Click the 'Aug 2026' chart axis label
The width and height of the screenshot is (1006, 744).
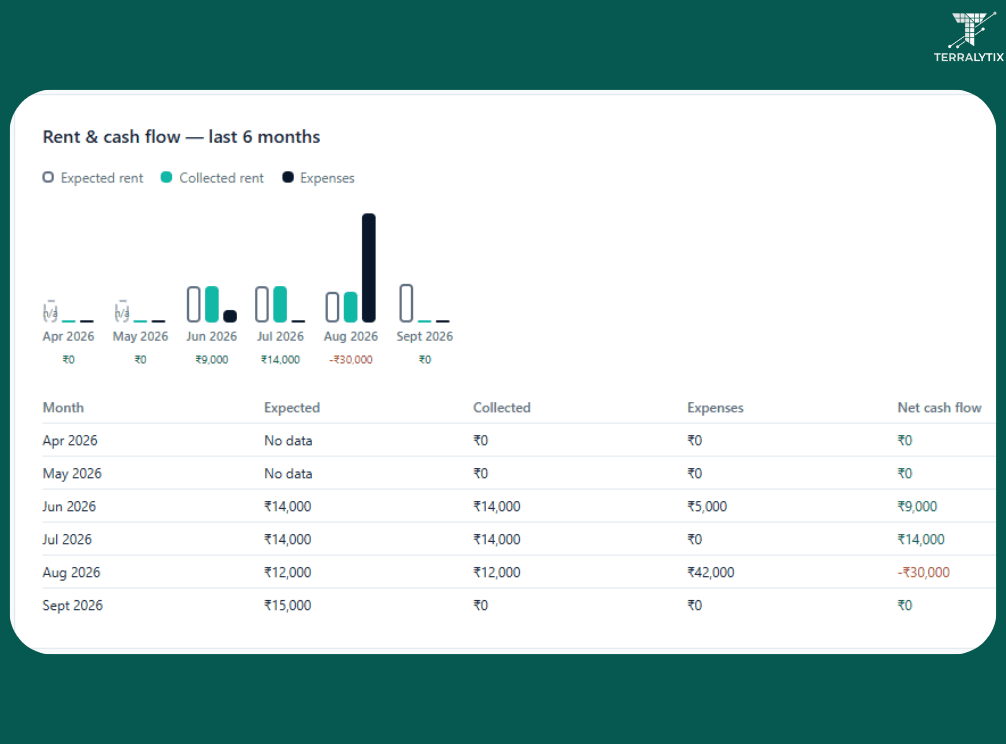[351, 336]
